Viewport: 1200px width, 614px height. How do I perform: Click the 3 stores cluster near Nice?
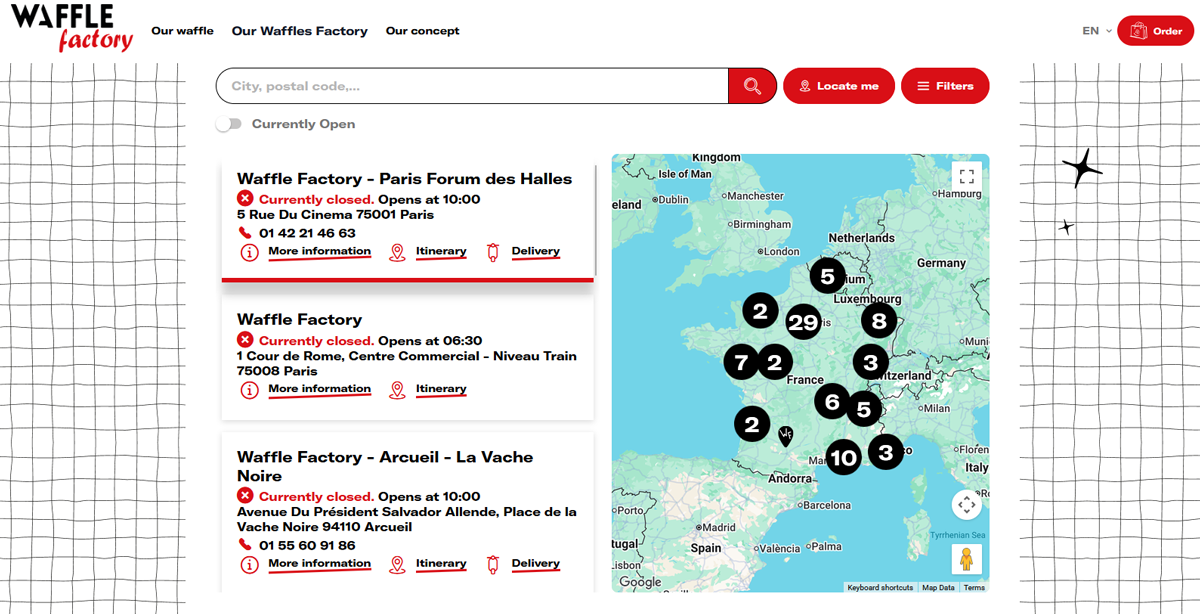[x=886, y=452]
